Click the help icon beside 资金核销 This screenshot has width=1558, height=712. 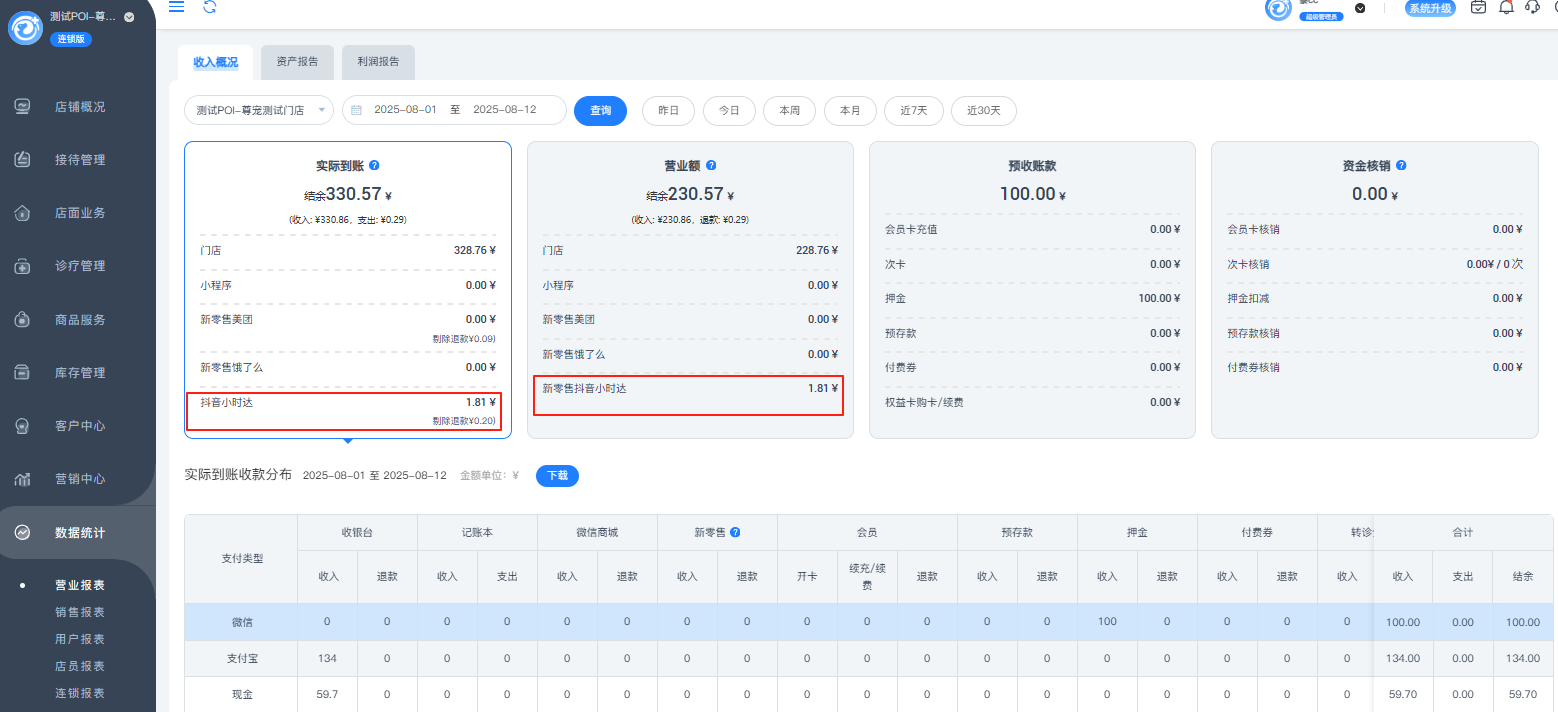pyautogui.click(x=1401, y=165)
